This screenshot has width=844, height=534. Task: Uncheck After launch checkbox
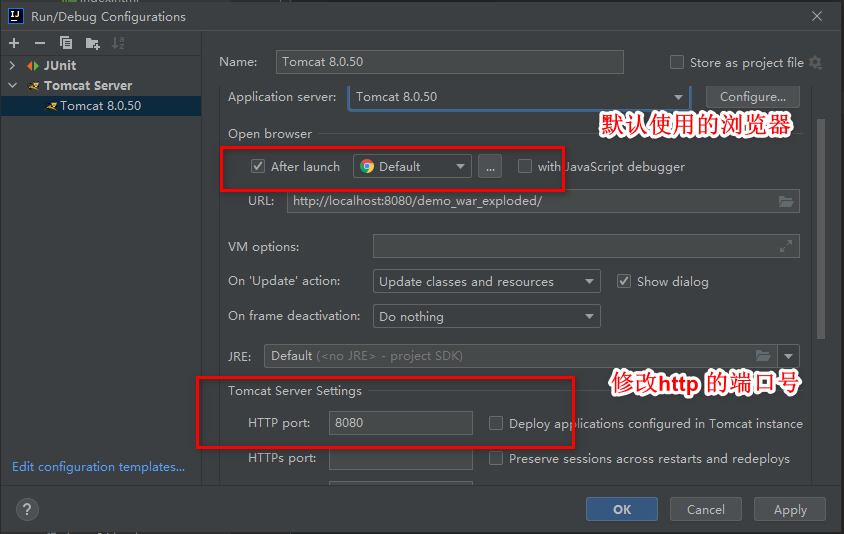(258, 166)
